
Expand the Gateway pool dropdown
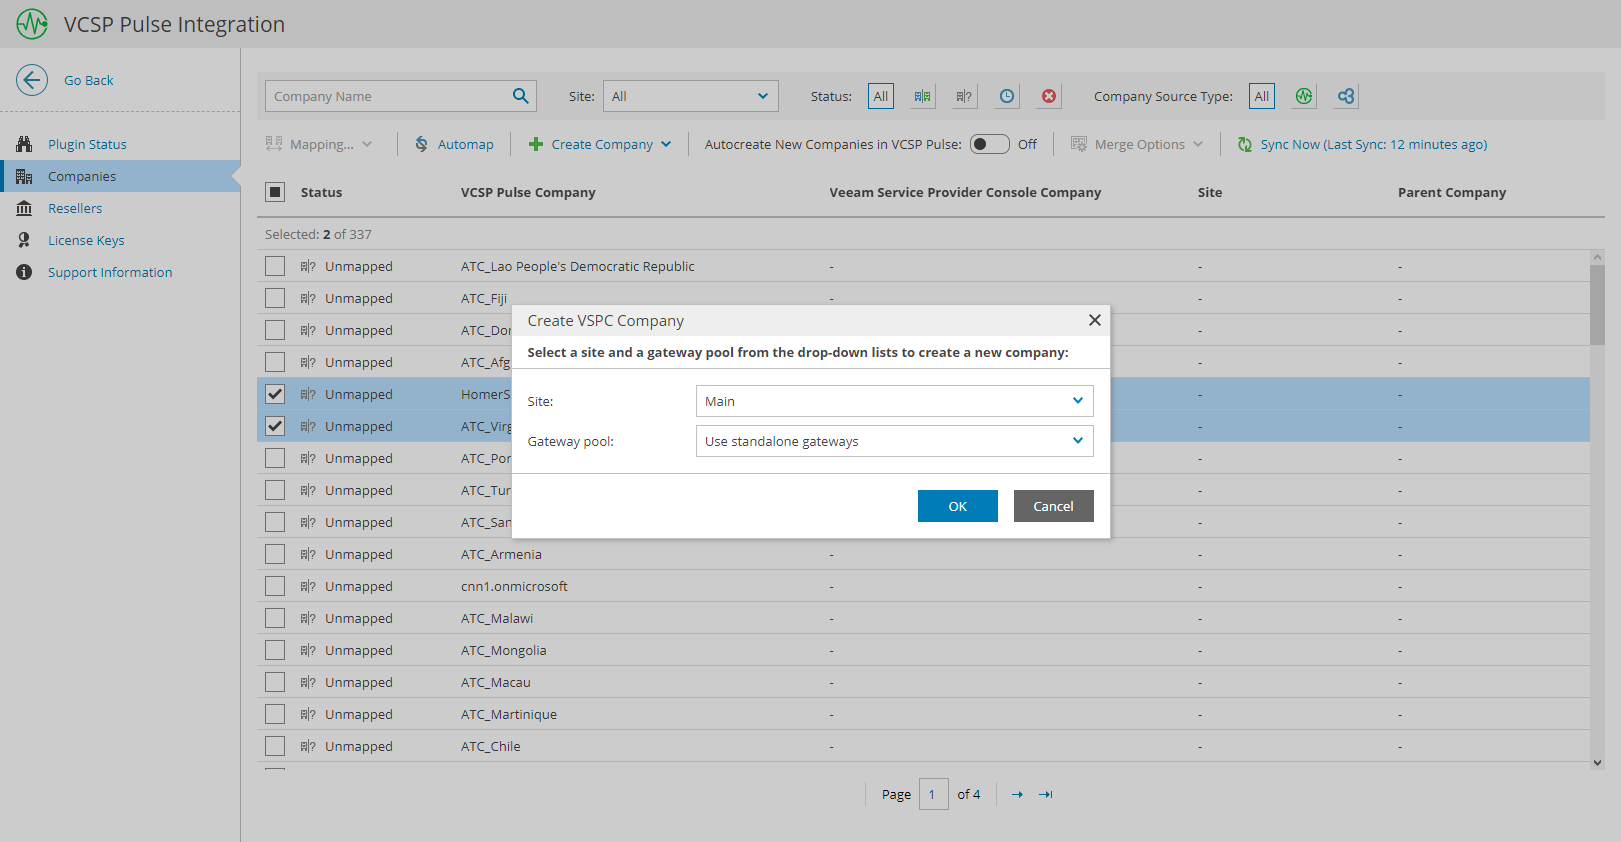pyautogui.click(x=894, y=441)
